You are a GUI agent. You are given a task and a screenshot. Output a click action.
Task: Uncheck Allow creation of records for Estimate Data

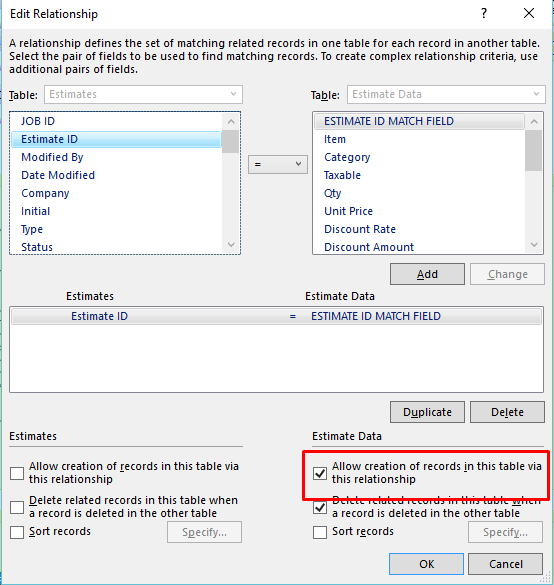[320, 473]
